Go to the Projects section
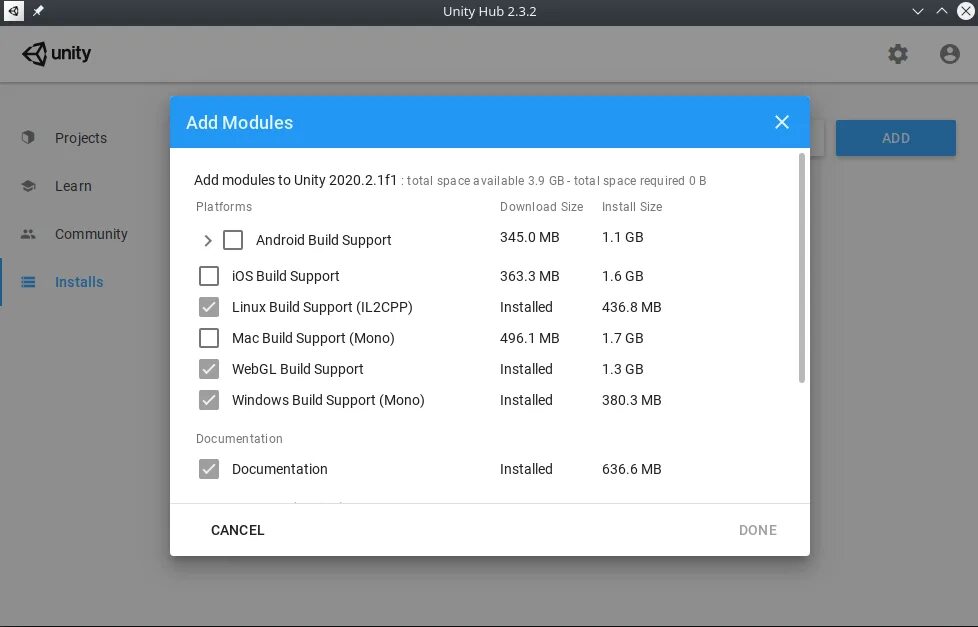Image resolution: width=978 pixels, height=627 pixels. click(80, 138)
